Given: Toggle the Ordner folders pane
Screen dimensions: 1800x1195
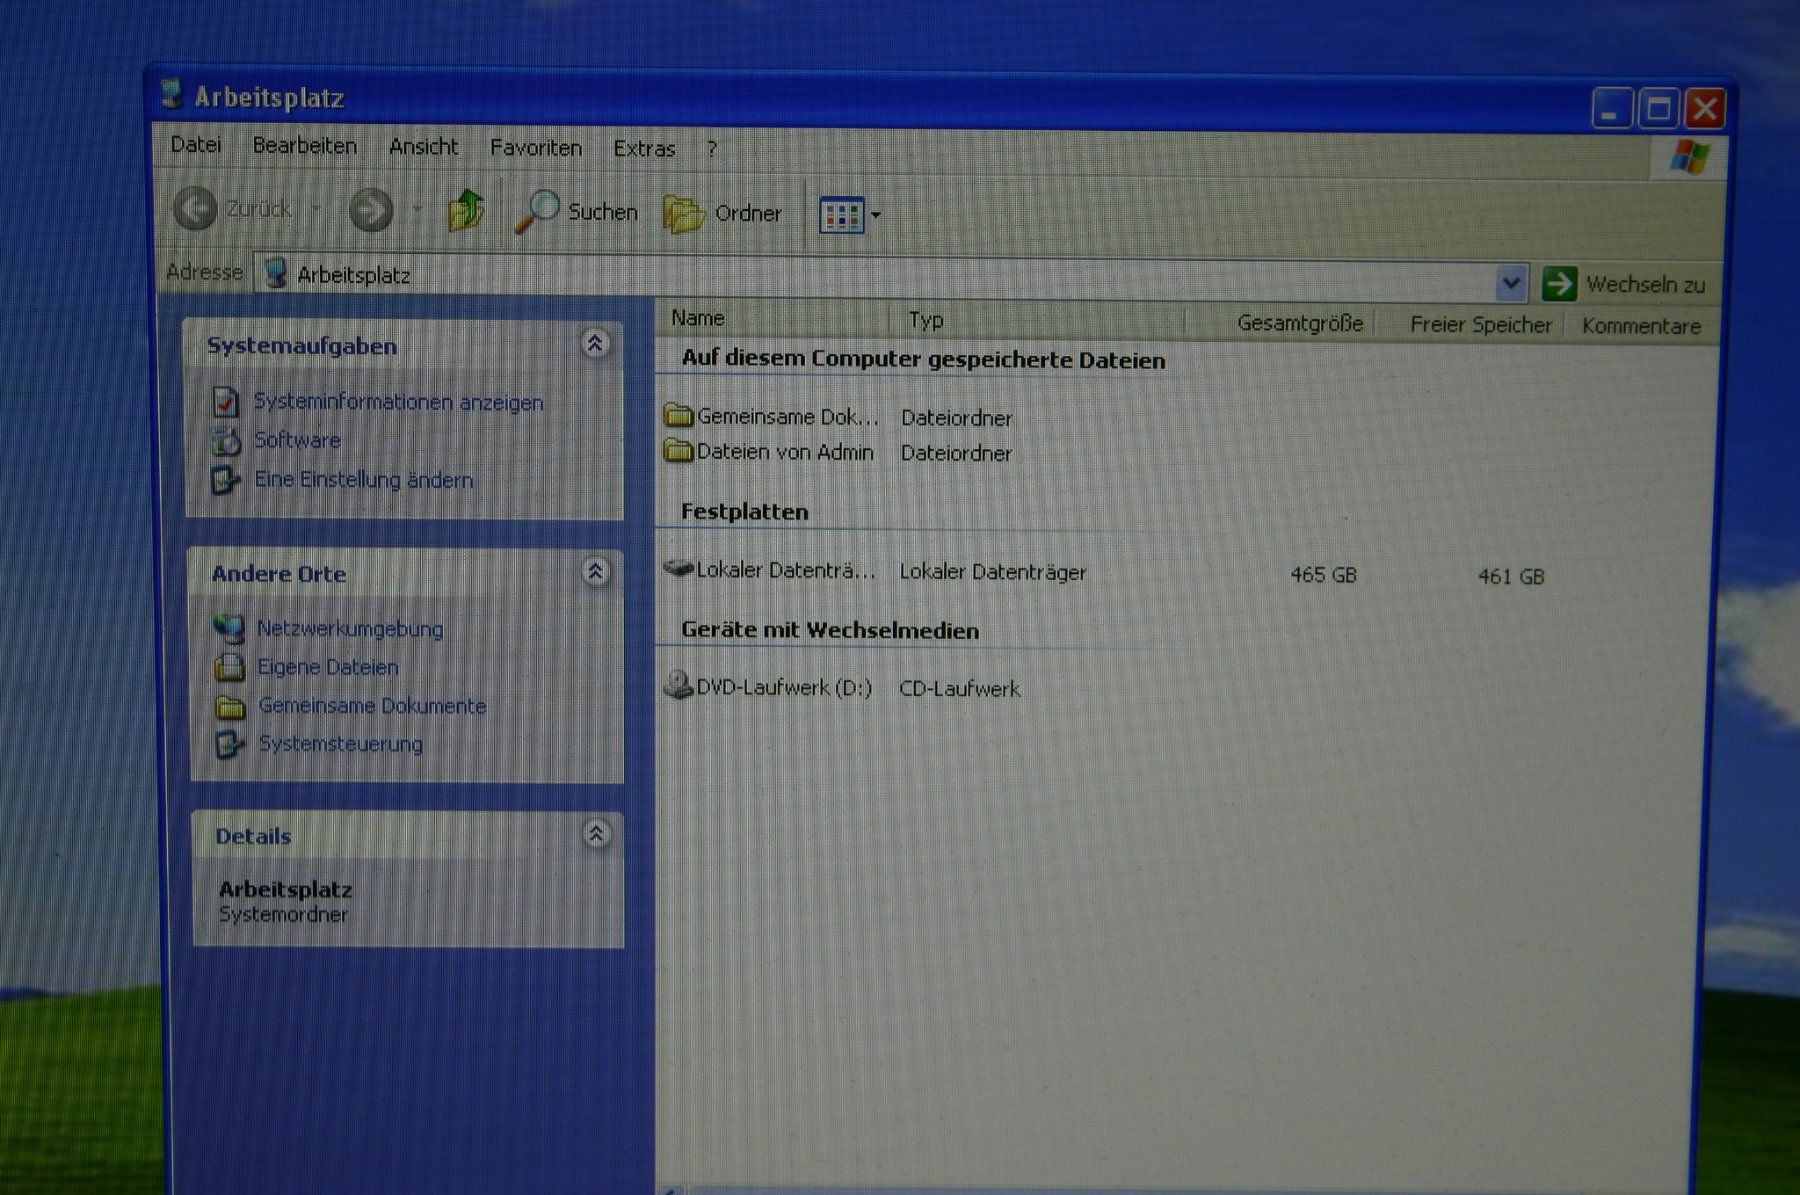Looking at the screenshot, I should (723, 213).
